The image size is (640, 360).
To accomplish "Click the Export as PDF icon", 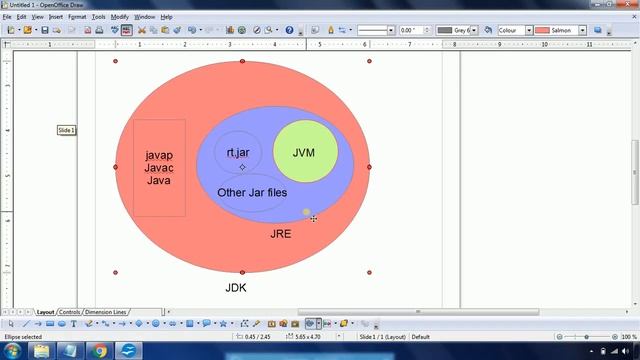I will tap(87, 30).
